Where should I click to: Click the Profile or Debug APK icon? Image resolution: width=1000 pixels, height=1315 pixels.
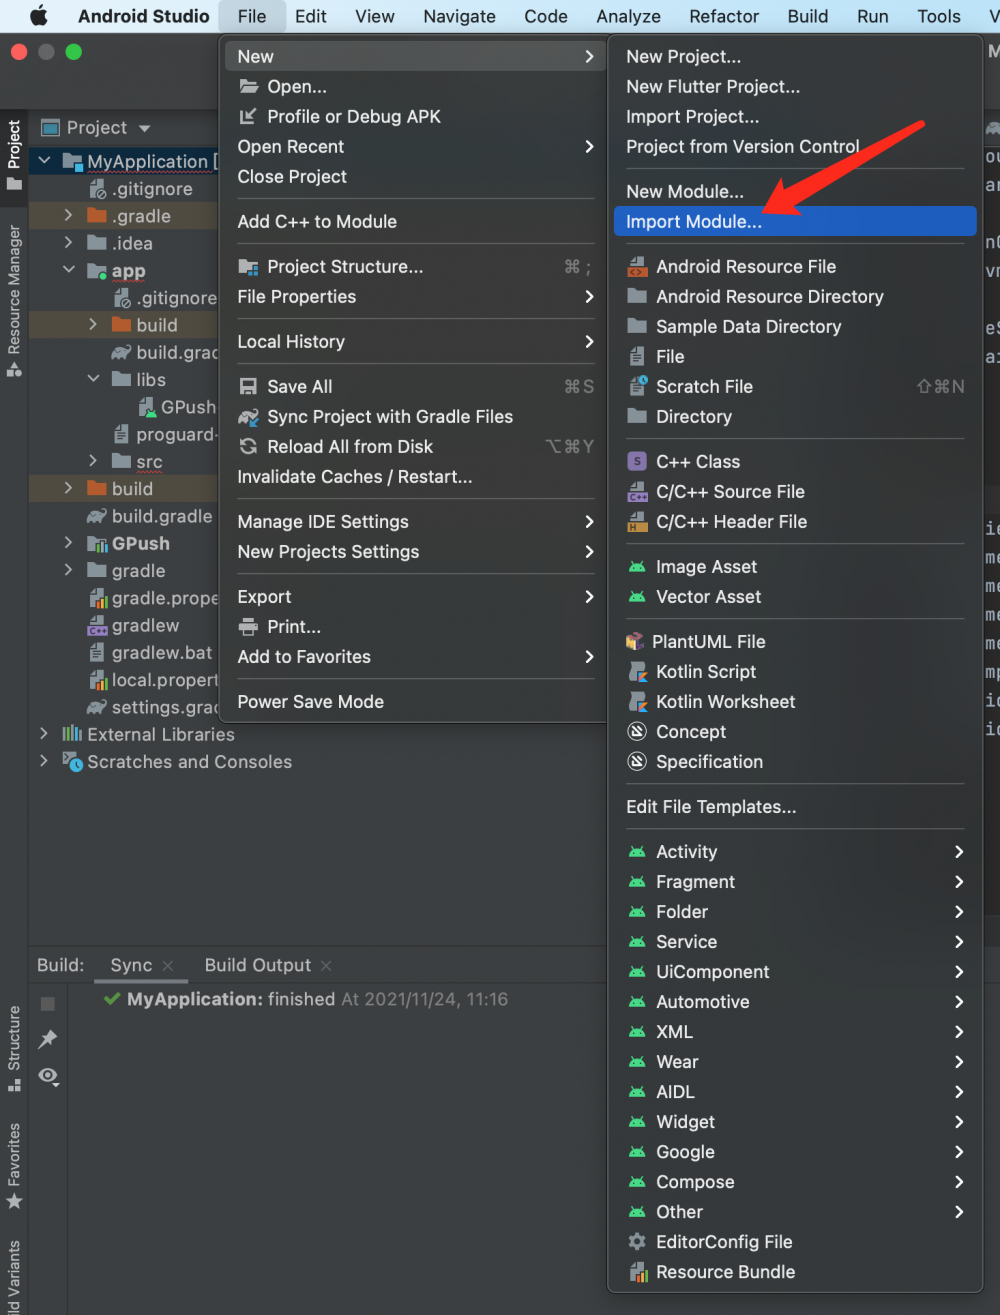point(248,117)
